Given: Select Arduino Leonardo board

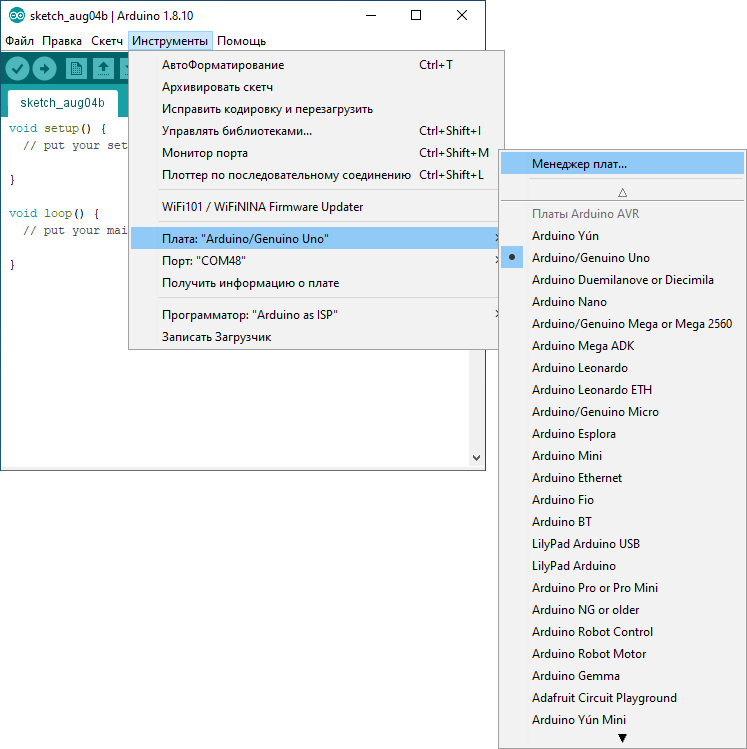Looking at the screenshot, I should pos(622,368).
